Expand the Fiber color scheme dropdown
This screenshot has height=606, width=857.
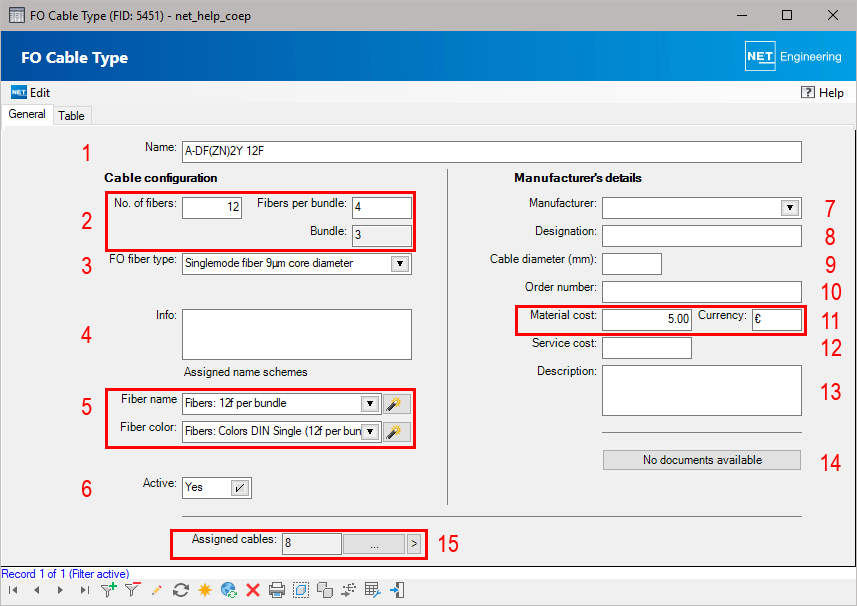coord(370,431)
